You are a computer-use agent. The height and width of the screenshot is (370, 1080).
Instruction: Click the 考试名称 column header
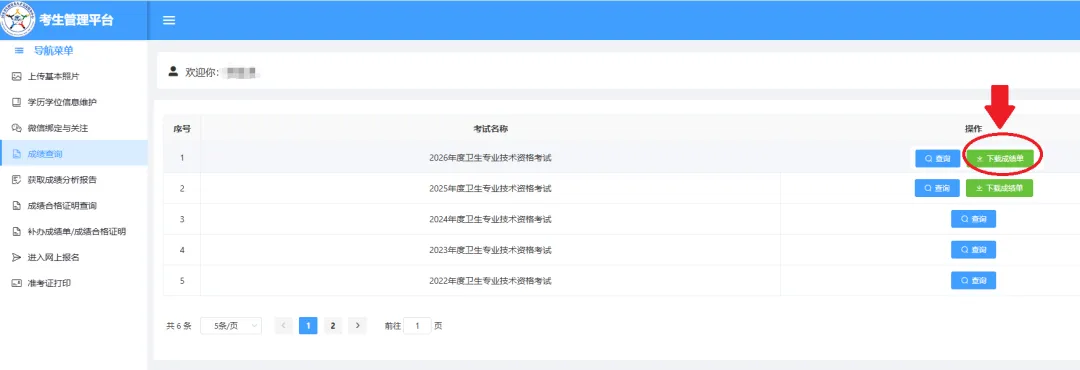pos(490,129)
